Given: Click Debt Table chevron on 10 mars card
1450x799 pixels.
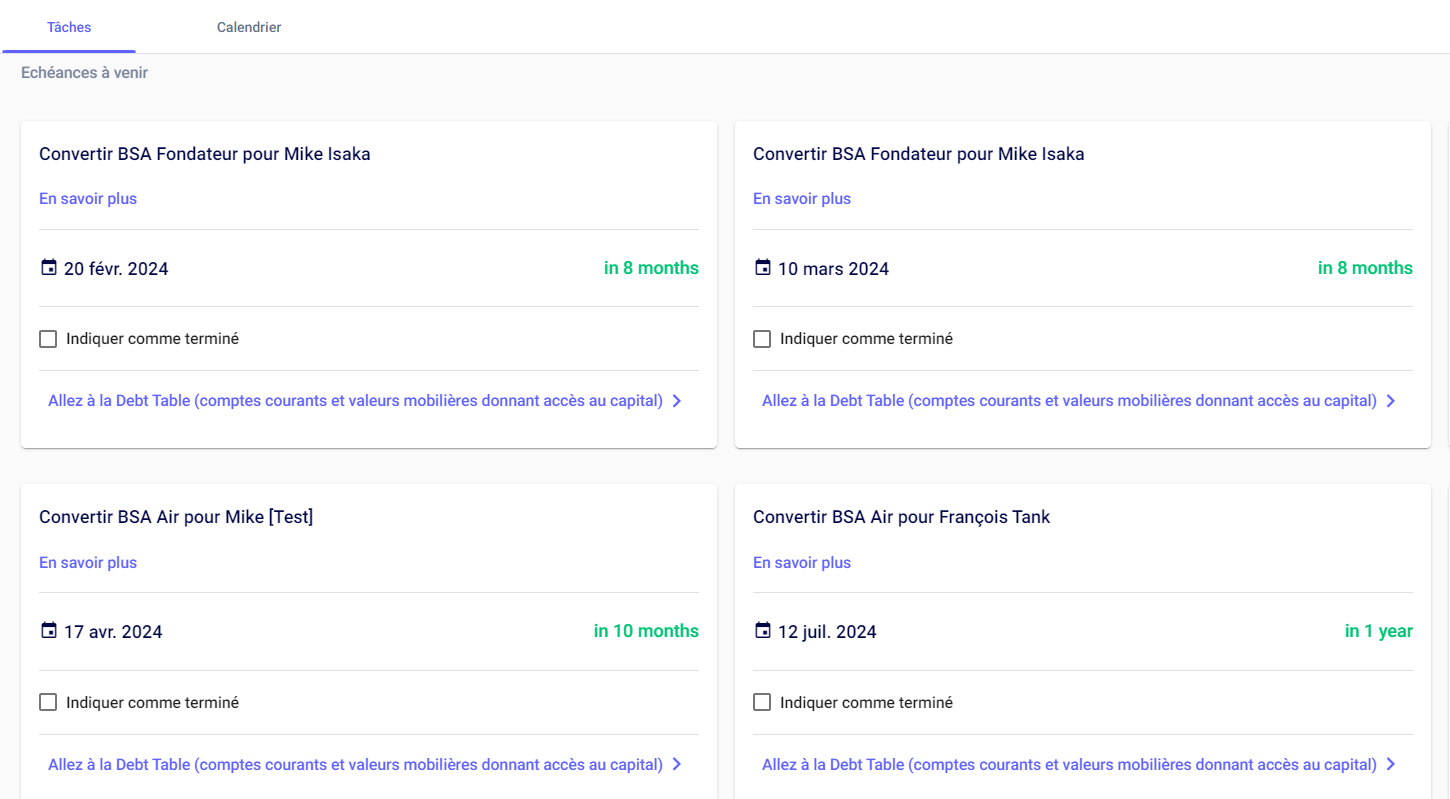Looking at the screenshot, I should (x=1391, y=401).
